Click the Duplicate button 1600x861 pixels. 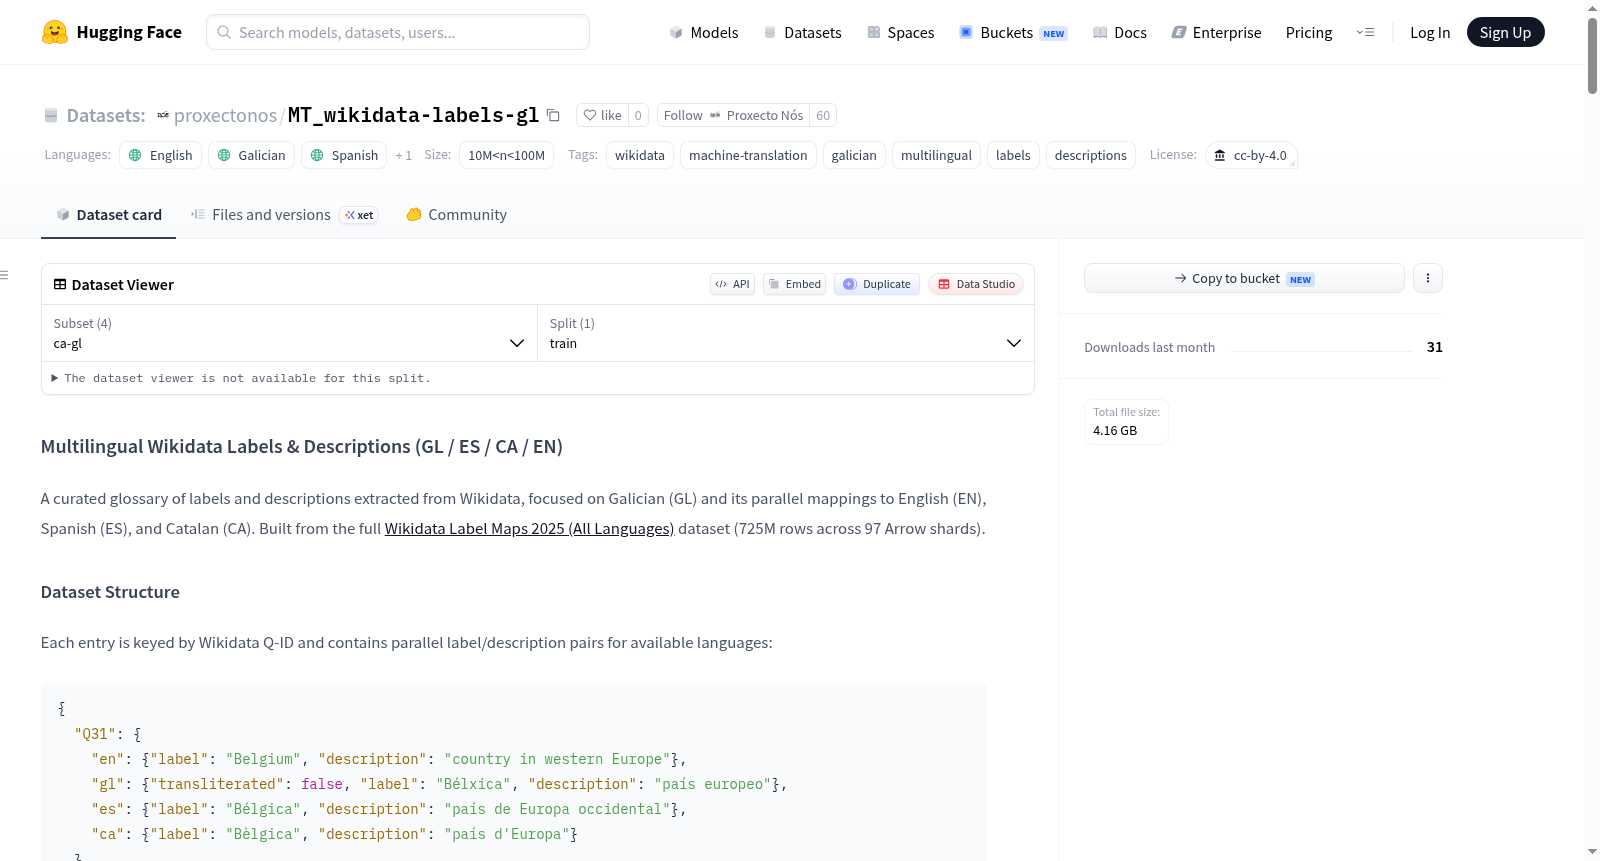click(877, 284)
